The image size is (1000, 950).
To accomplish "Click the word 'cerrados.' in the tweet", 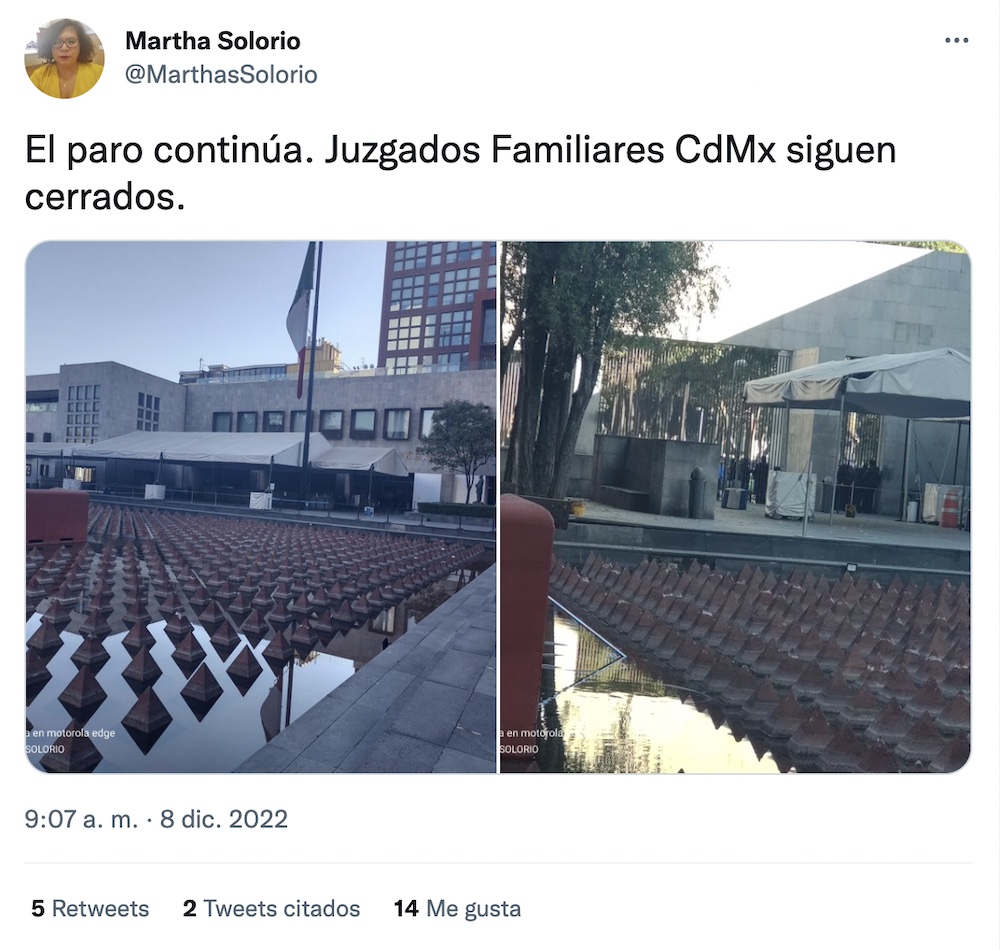I will pos(105,198).
